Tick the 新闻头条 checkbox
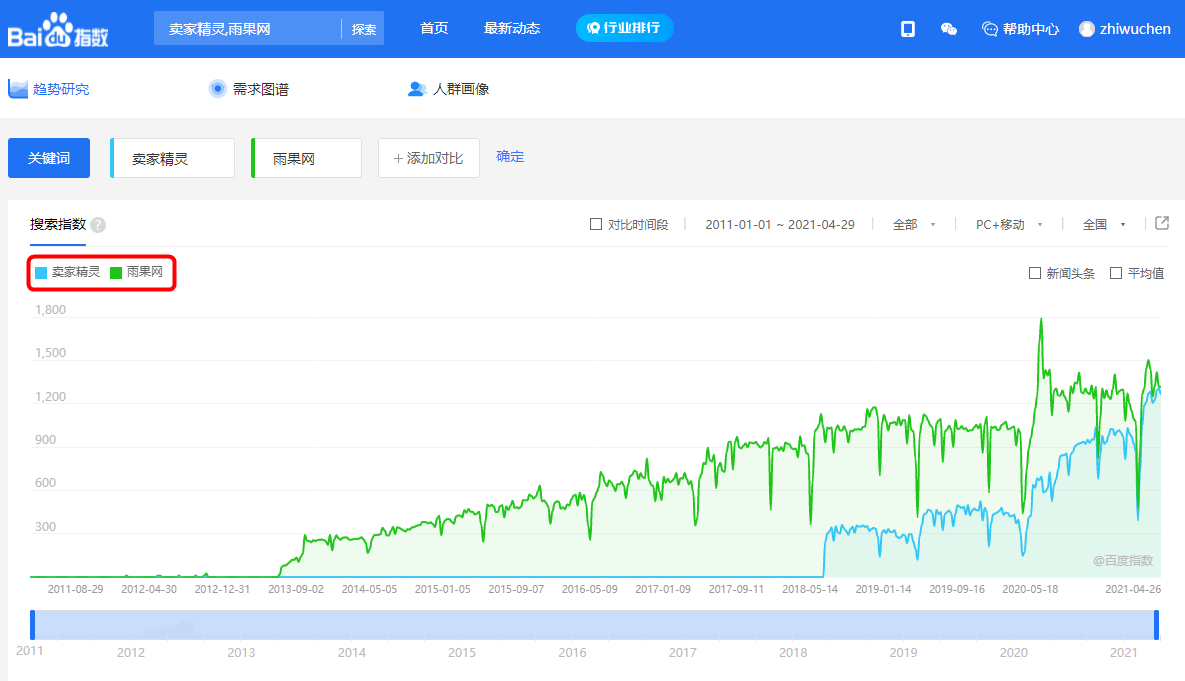 (1035, 273)
